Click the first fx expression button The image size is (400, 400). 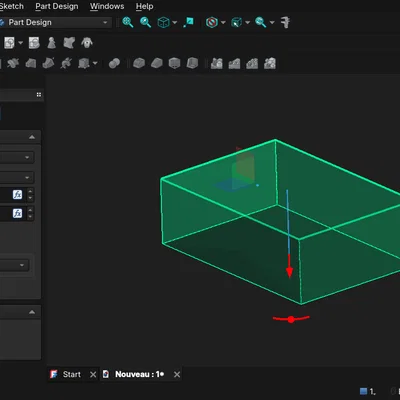point(17,194)
